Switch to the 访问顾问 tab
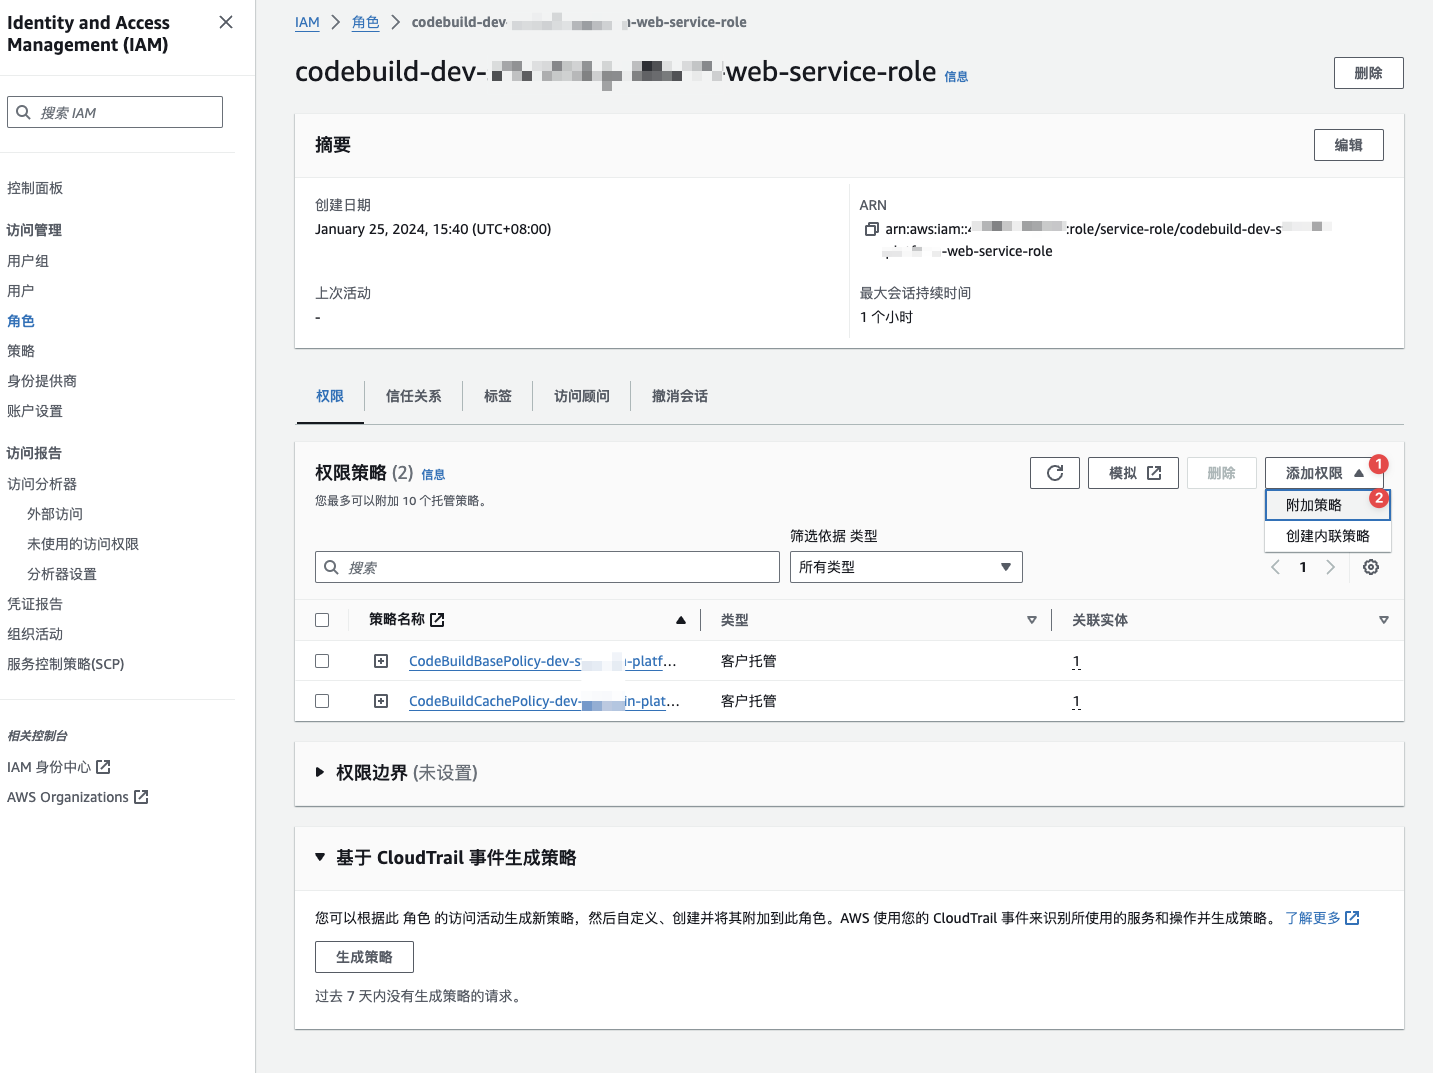 (582, 396)
